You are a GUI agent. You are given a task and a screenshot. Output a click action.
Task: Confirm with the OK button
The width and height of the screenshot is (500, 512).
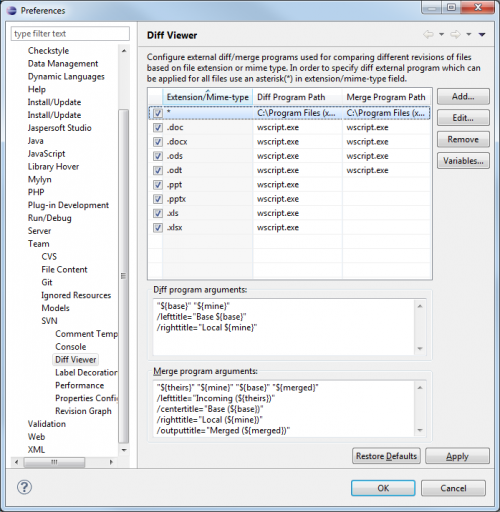tap(383, 488)
